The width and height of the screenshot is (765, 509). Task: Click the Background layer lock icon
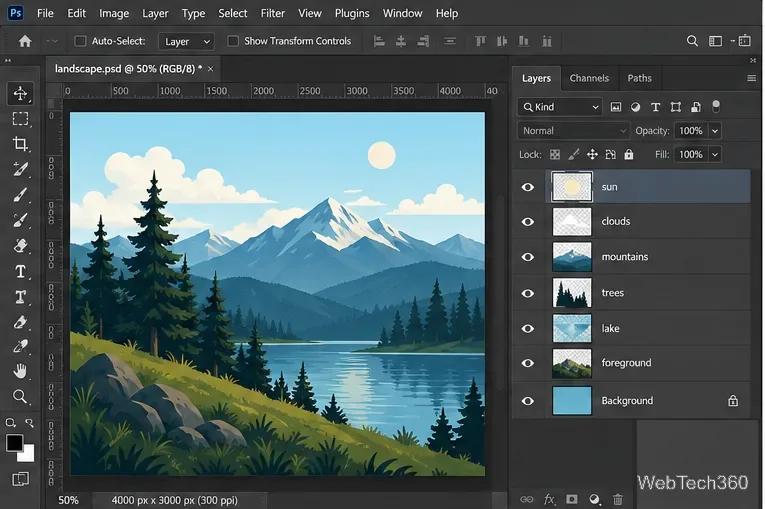[733, 401]
